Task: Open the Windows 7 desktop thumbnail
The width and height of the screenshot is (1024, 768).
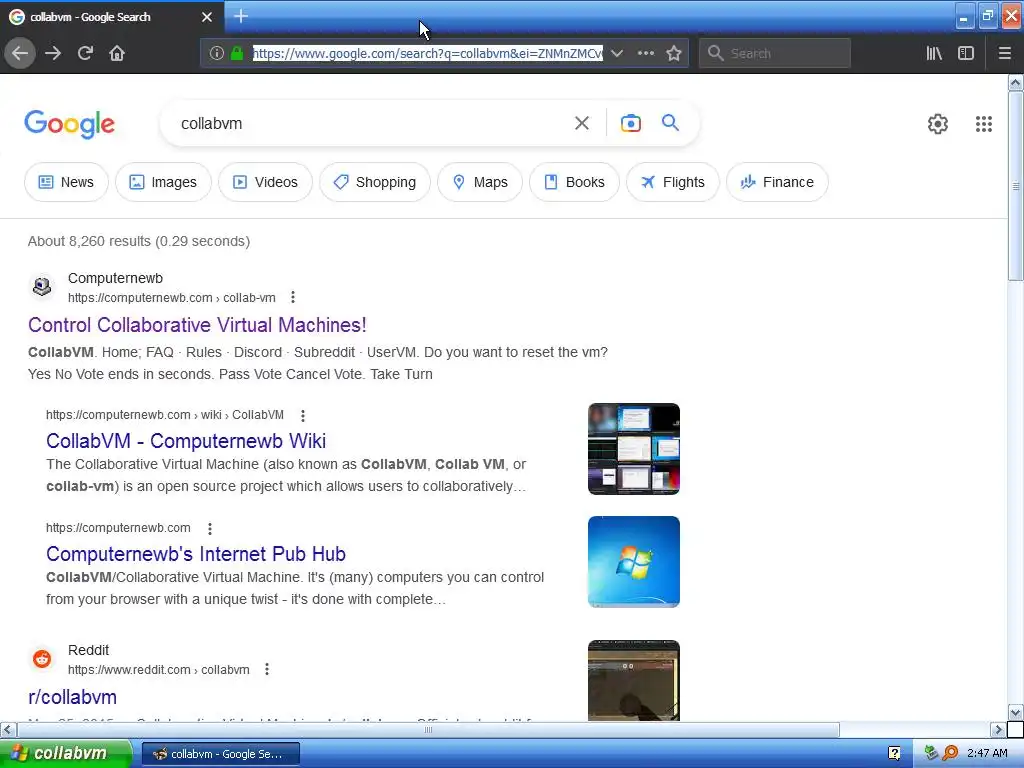Action: click(x=633, y=562)
